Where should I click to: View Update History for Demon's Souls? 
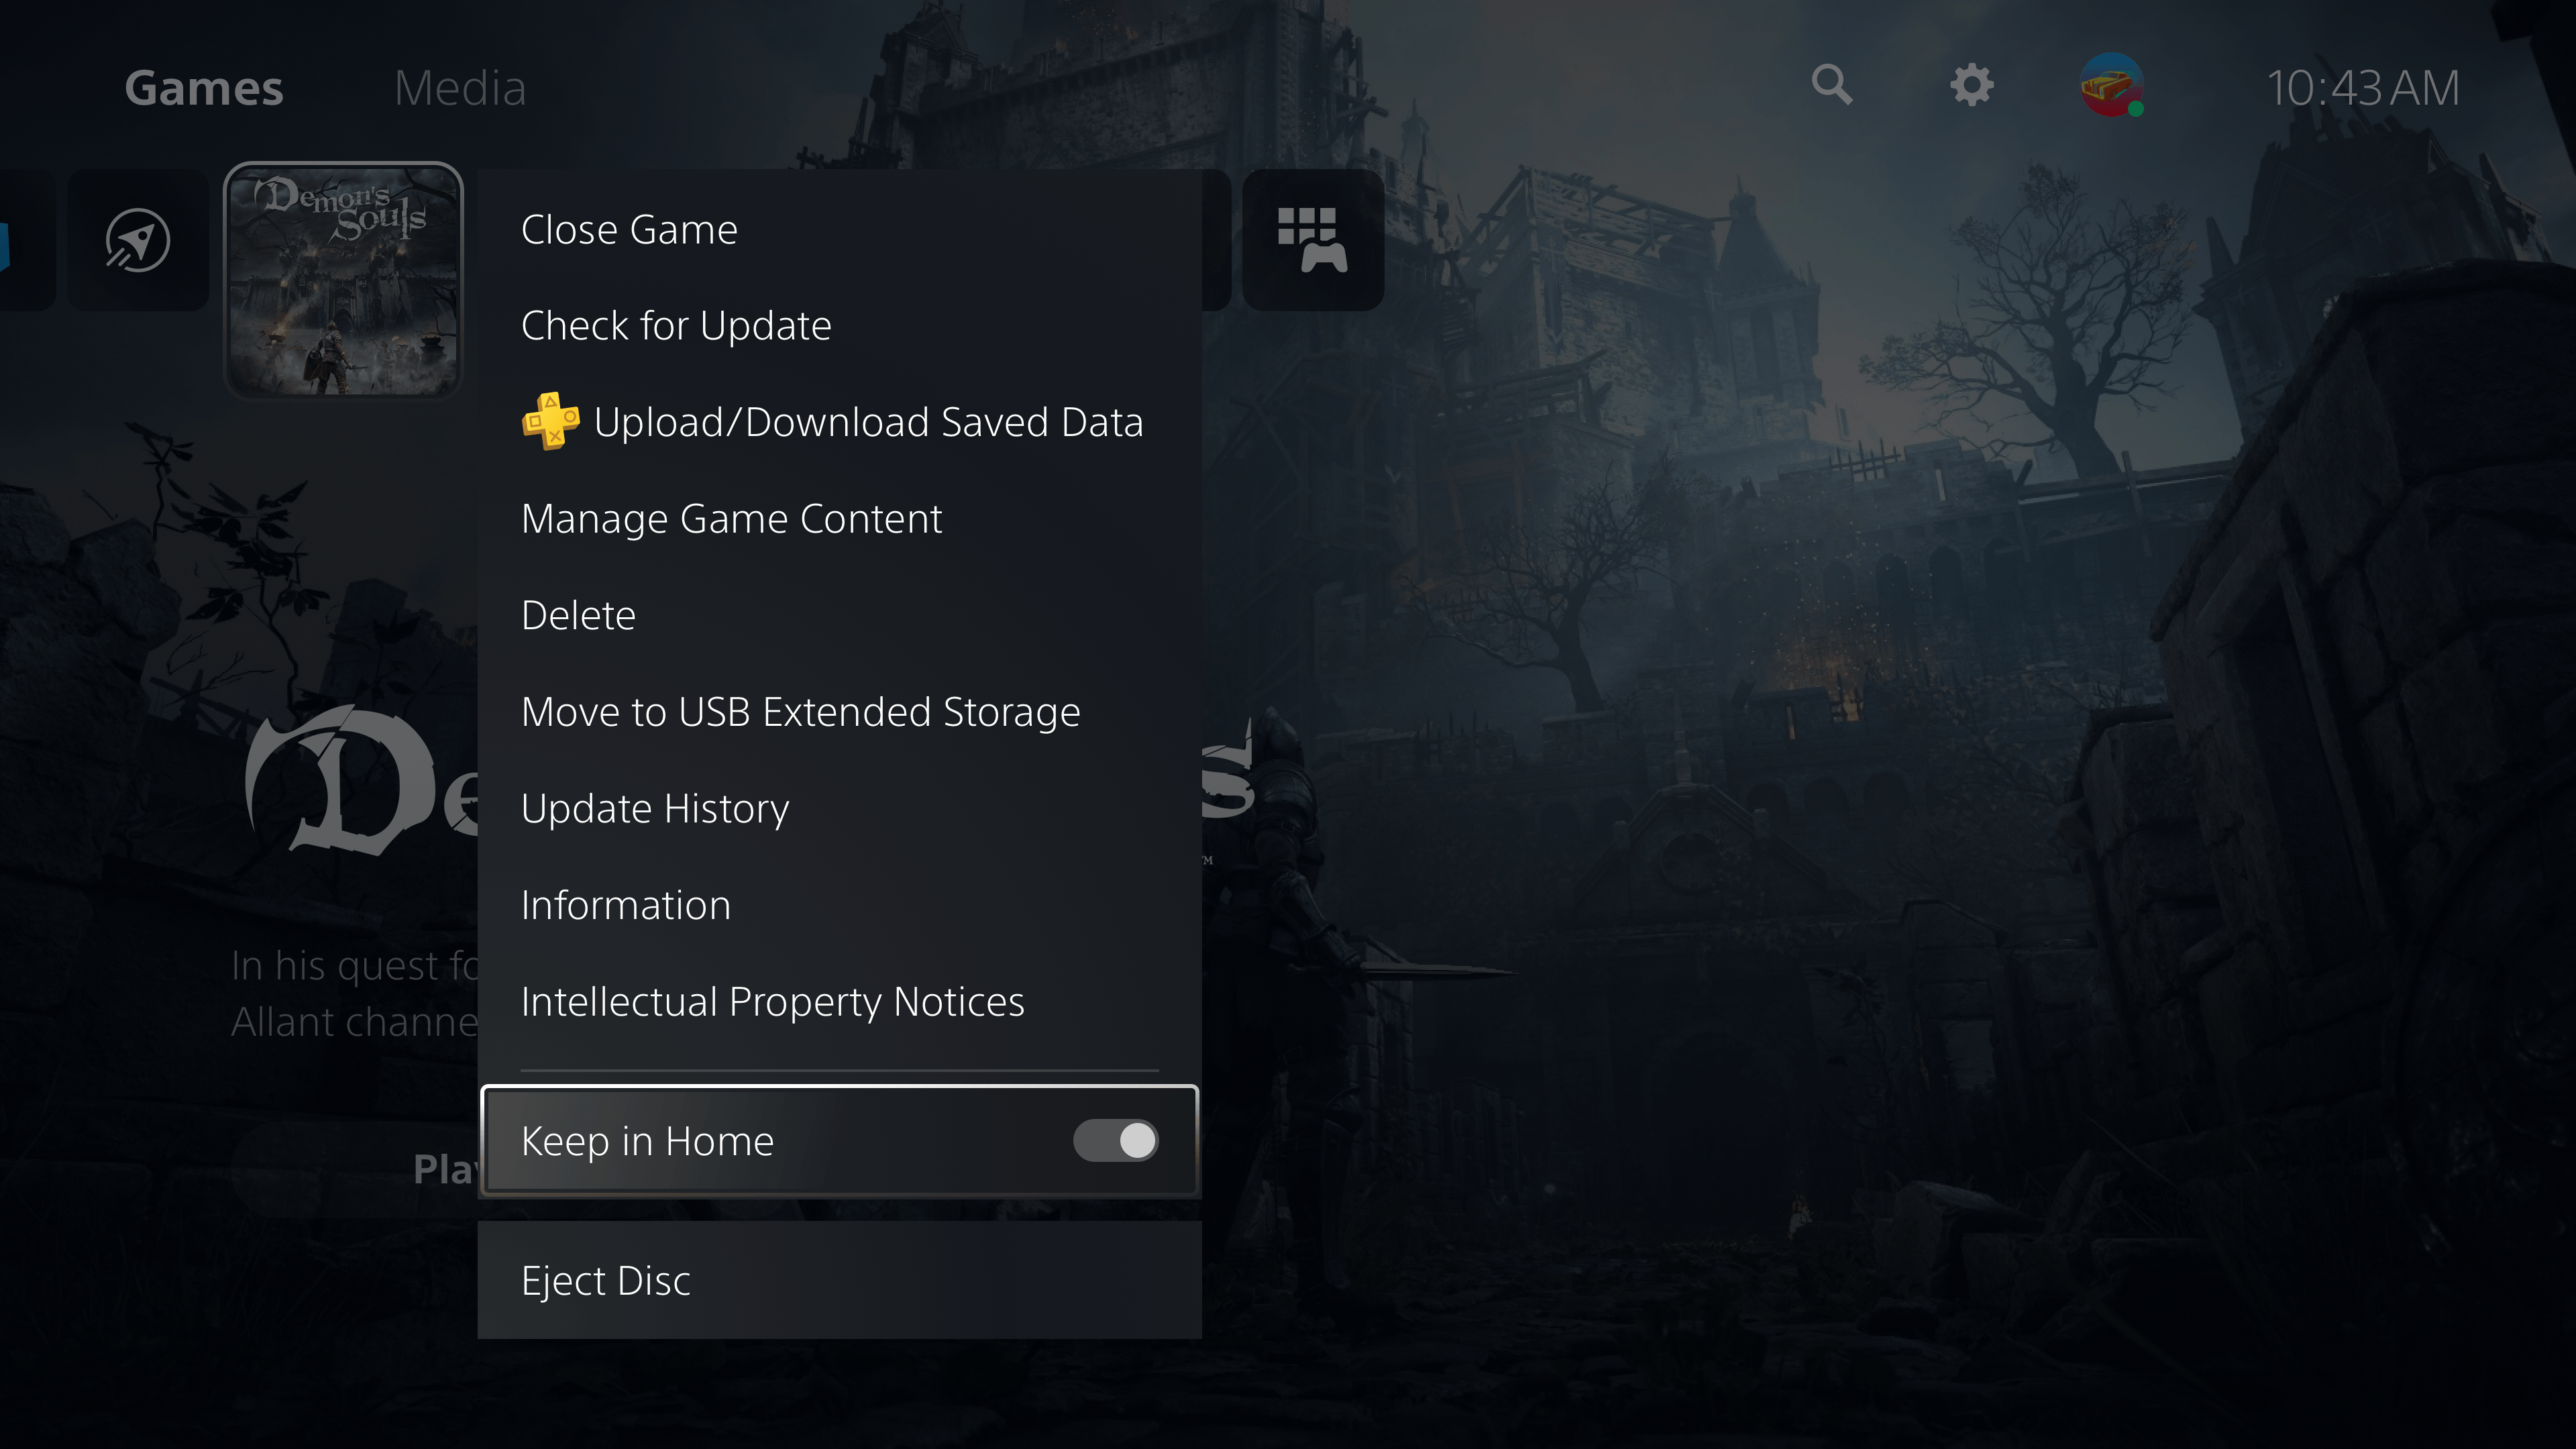point(655,807)
